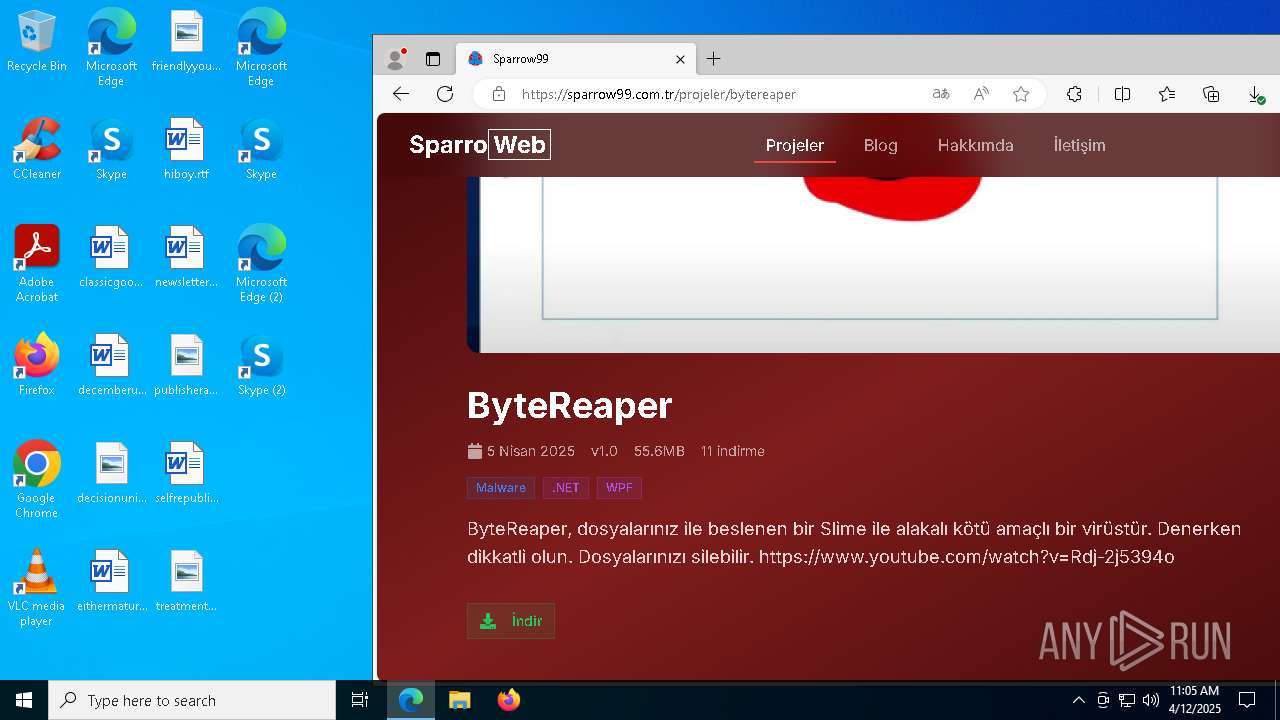The height and width of the screenshot is (720, 1280).
Task: Open the selfrepubli Word document
Action: [x=186, y=474]
